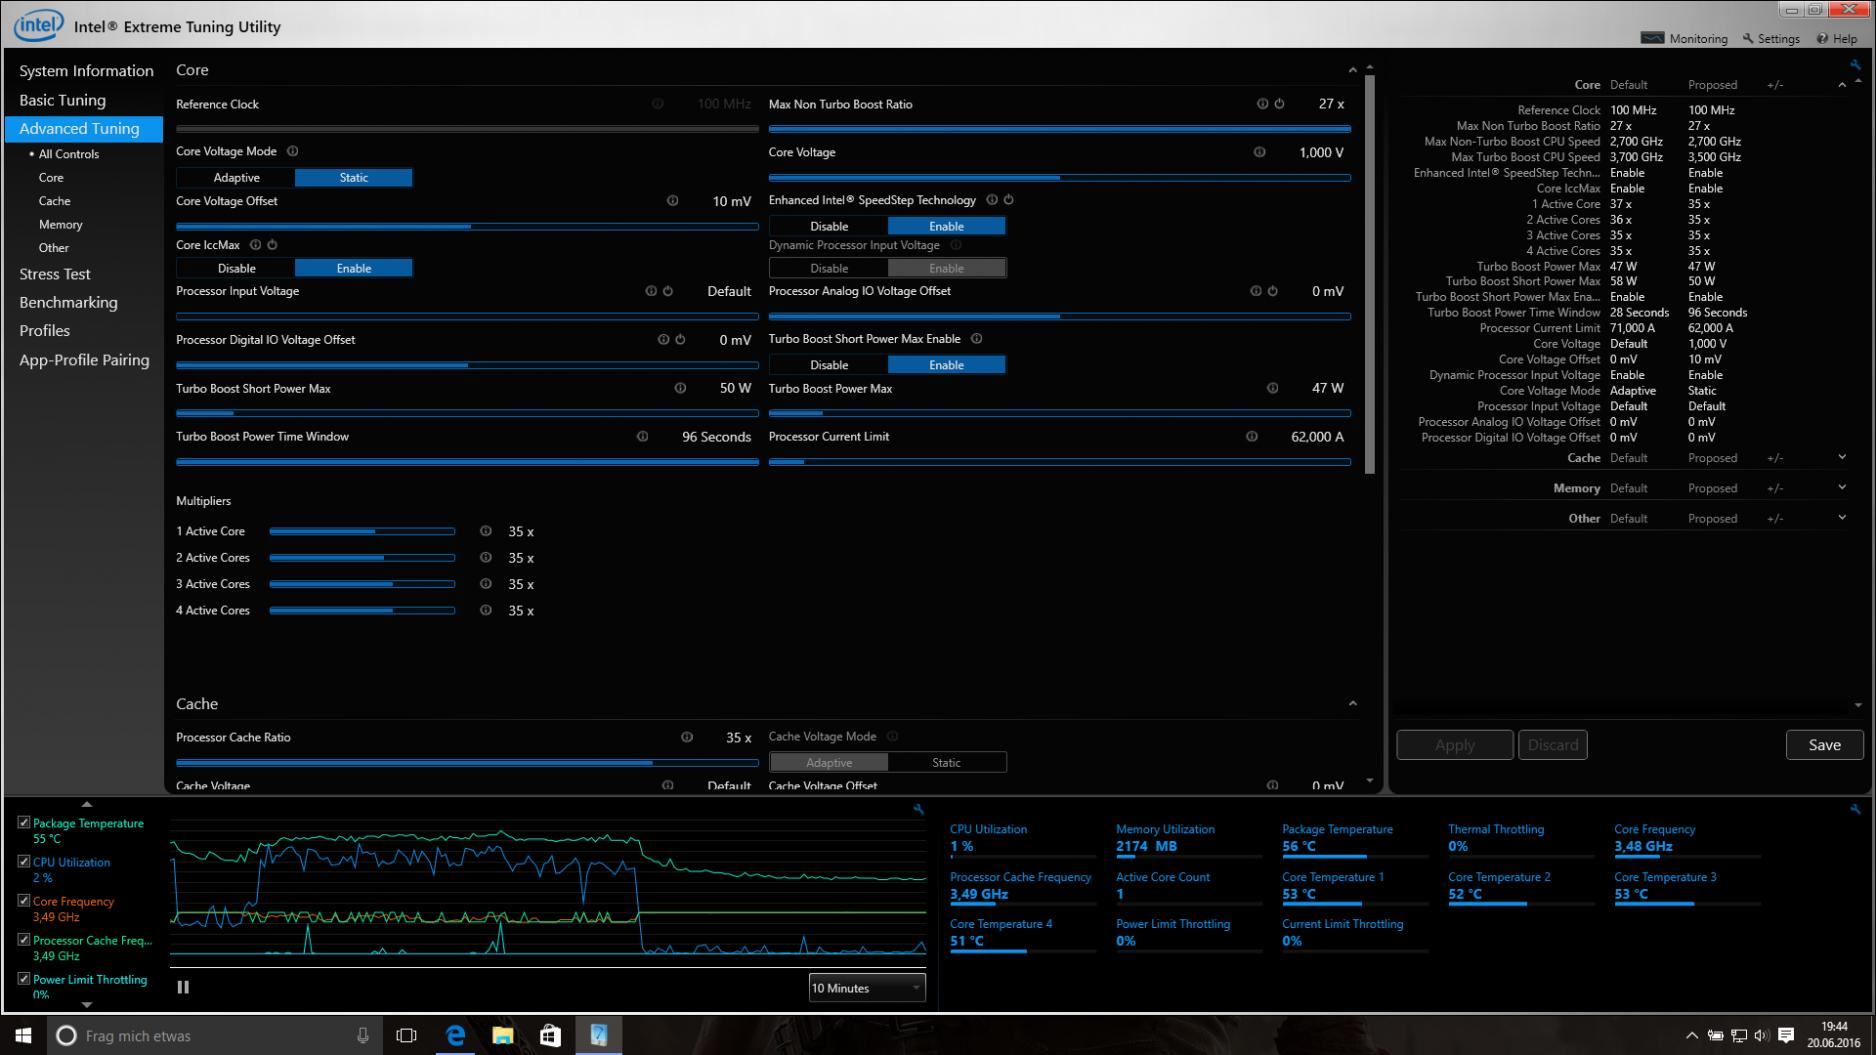
Task: Select Memory under Advanced Tuning
Action: point(60,225)
